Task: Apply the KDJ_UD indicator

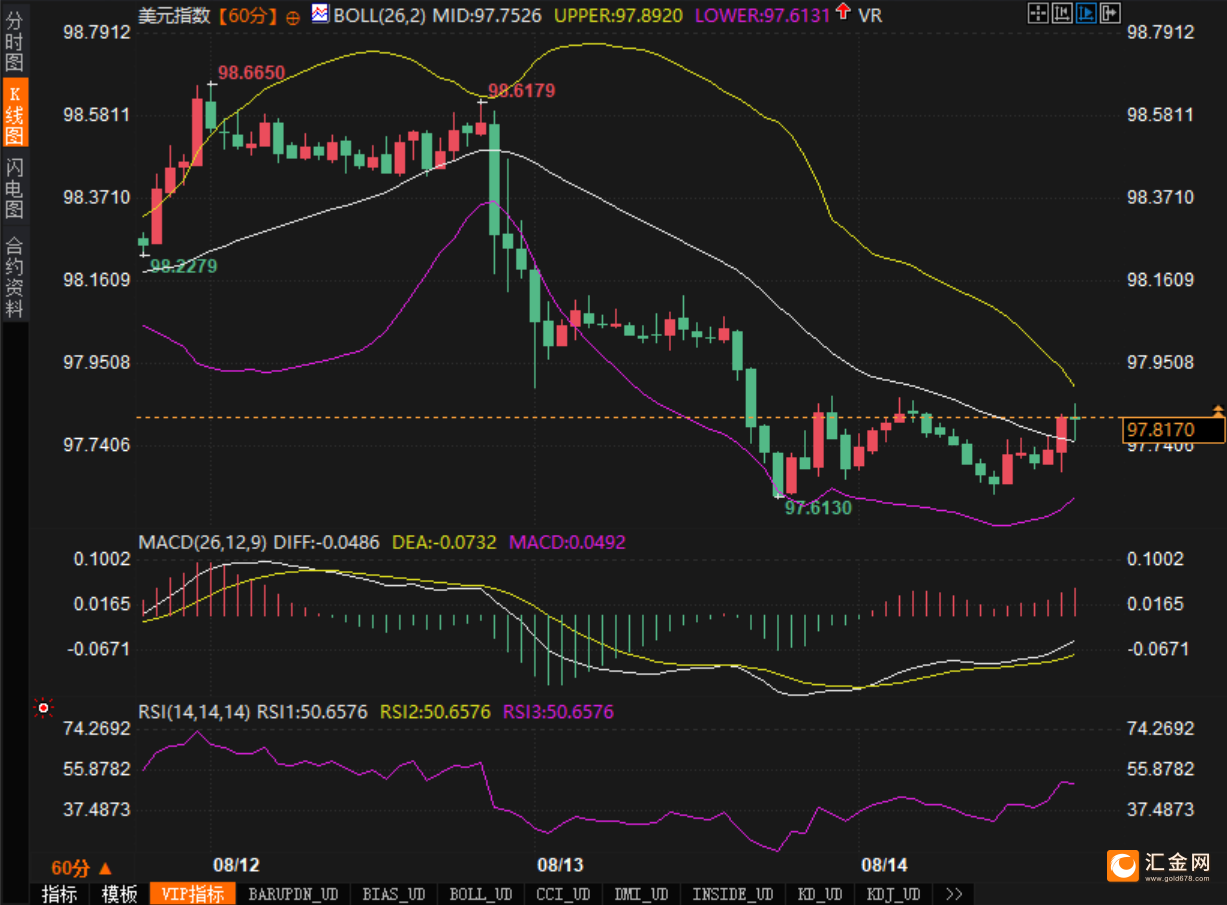Action: [x=893, y=894]
